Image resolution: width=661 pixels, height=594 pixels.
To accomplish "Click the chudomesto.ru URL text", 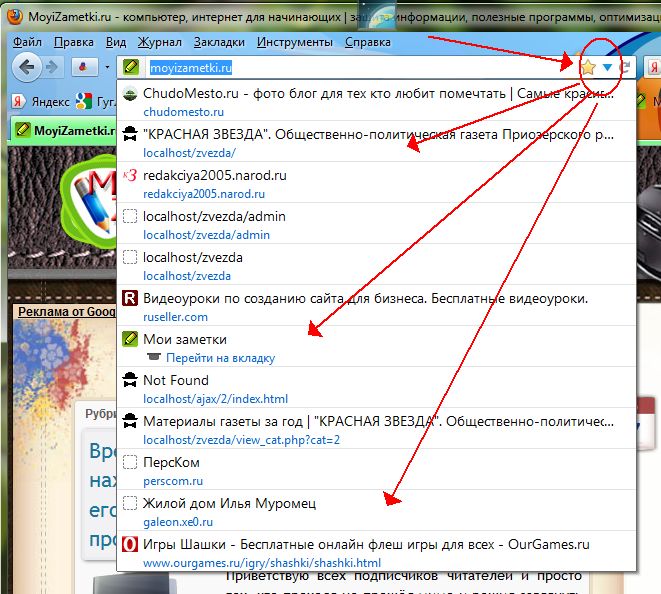I will pyautogui.click(x=183, y=112).
